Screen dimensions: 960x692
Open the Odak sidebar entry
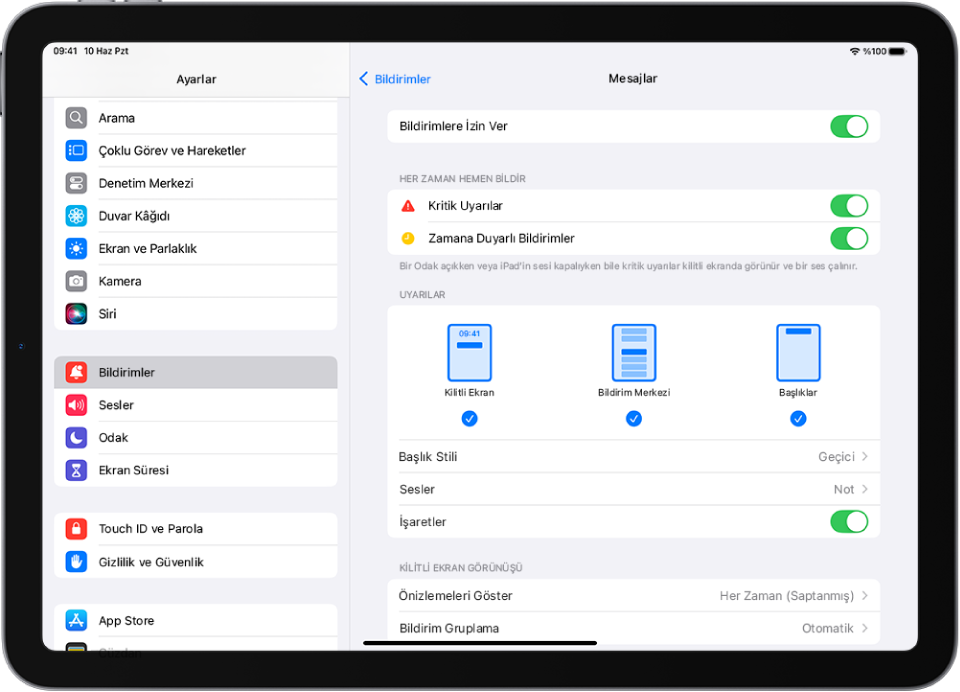click(195, 437)
